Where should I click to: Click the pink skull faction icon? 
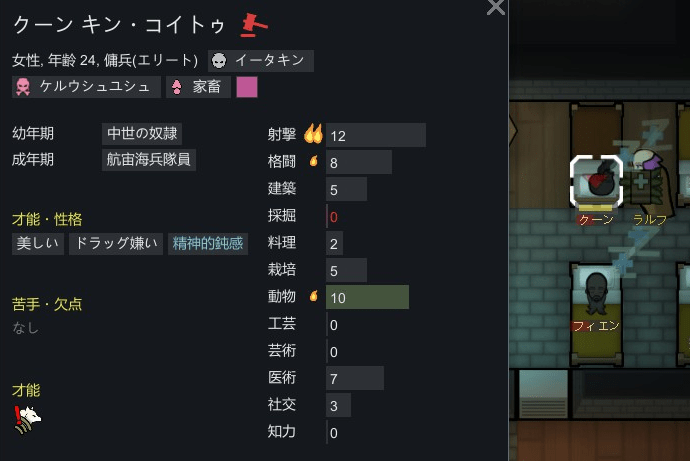click(x=23, y=87)
